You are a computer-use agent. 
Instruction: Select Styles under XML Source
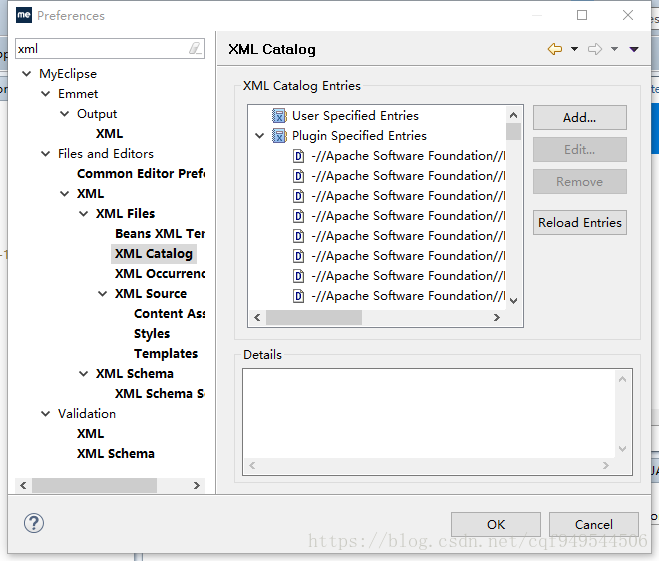pyautogui.click(x=152, y=334)
